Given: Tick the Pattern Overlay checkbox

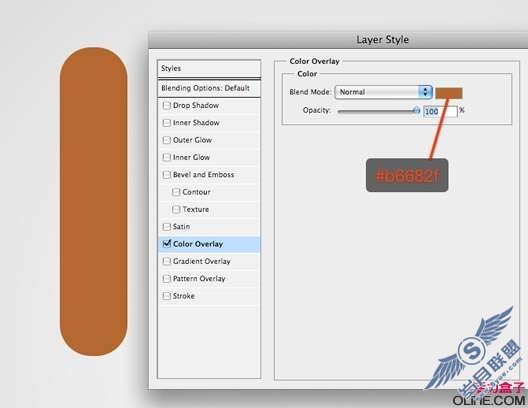Looking at the screenshot, I should [167, 278].
